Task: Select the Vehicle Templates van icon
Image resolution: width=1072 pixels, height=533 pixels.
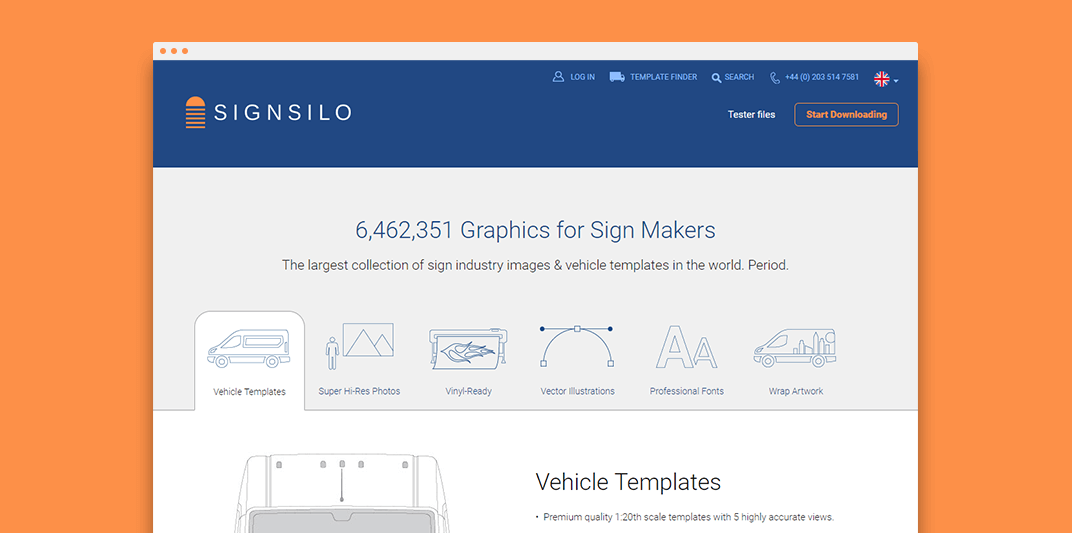Action: tap(248, 349)
